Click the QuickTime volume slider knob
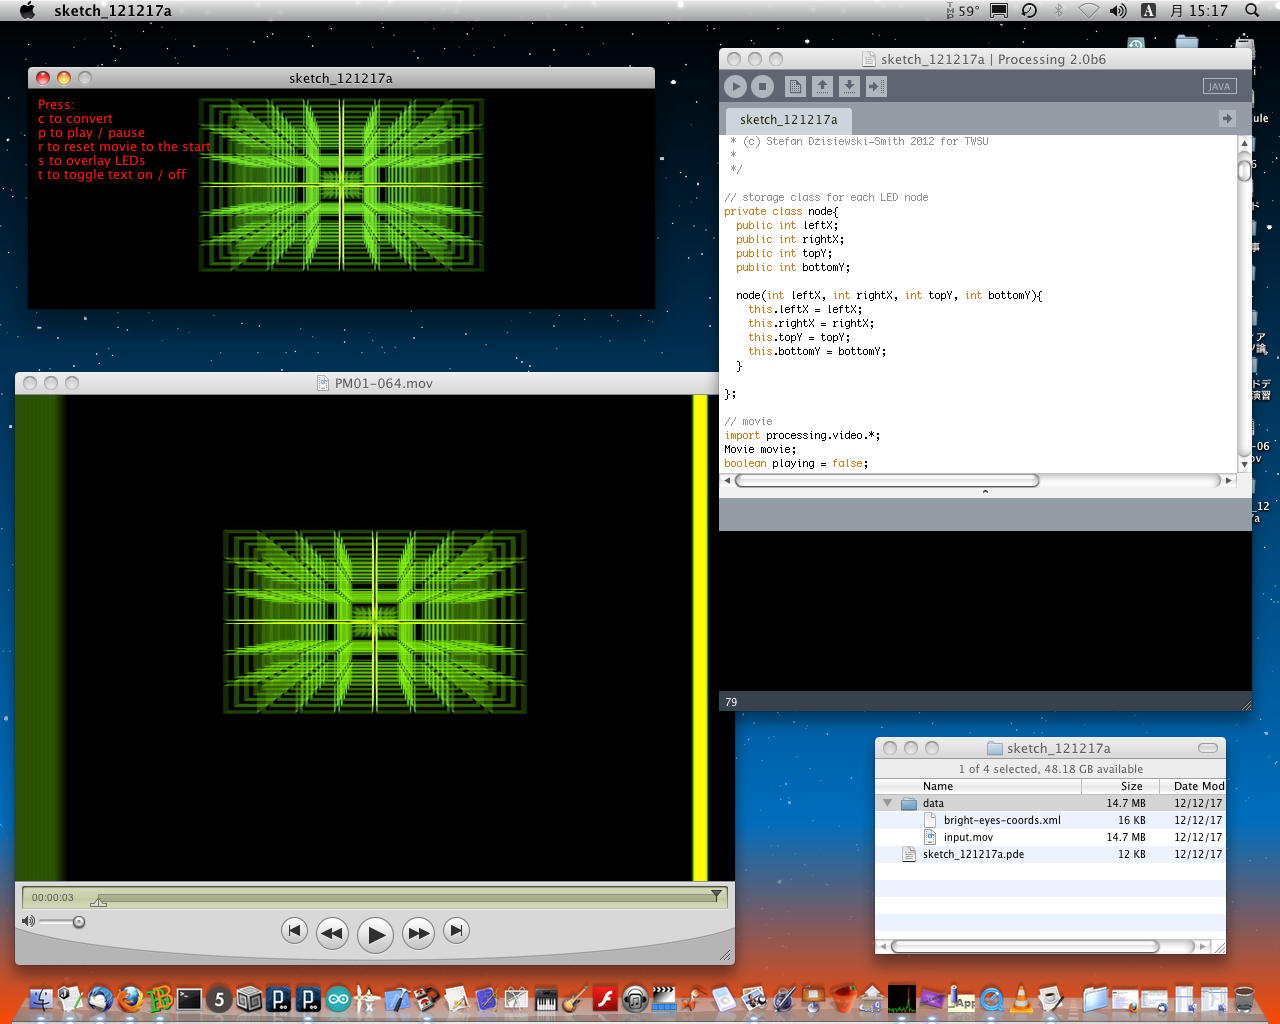Viewport: 1280px width, 1024px height. (x=79, y=922)
